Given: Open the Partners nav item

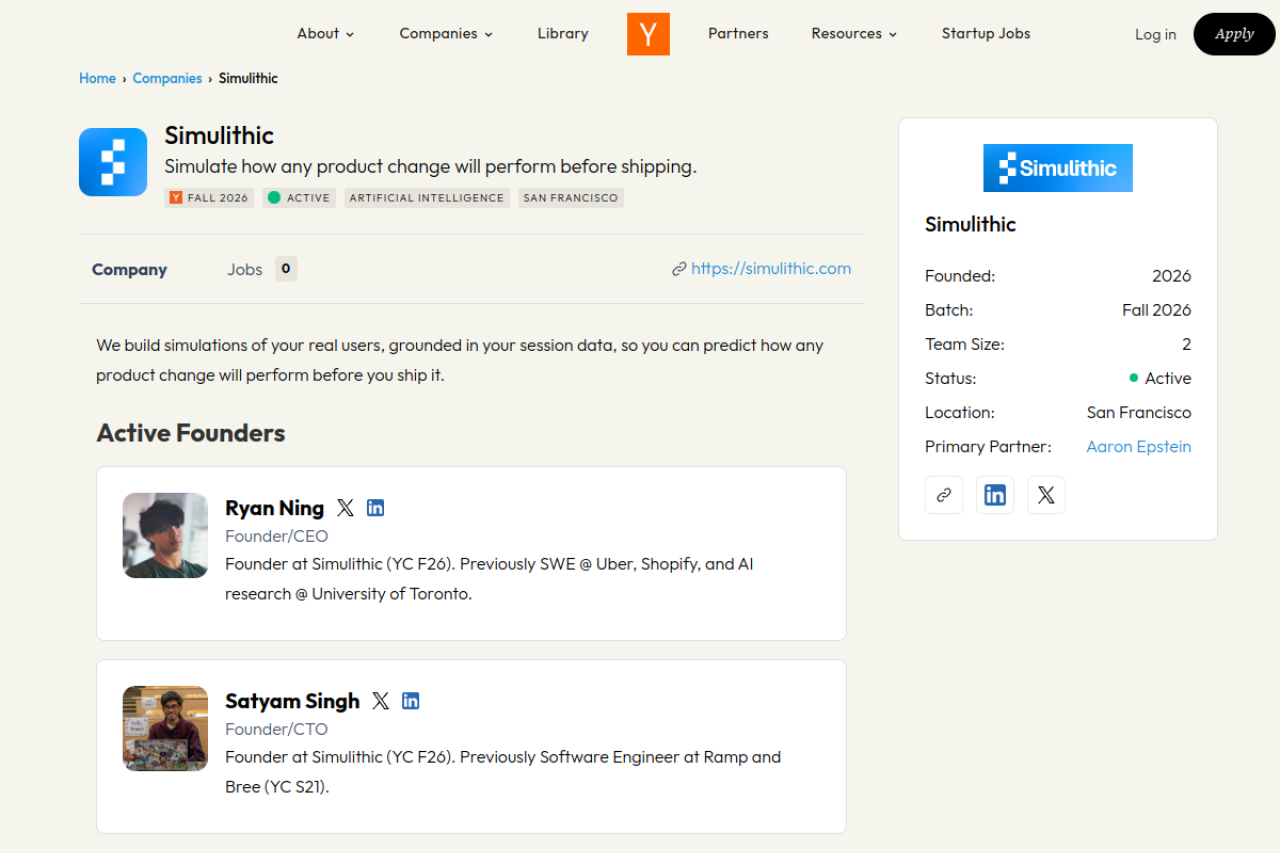Looking at the screenshot, I should point(738,34).
